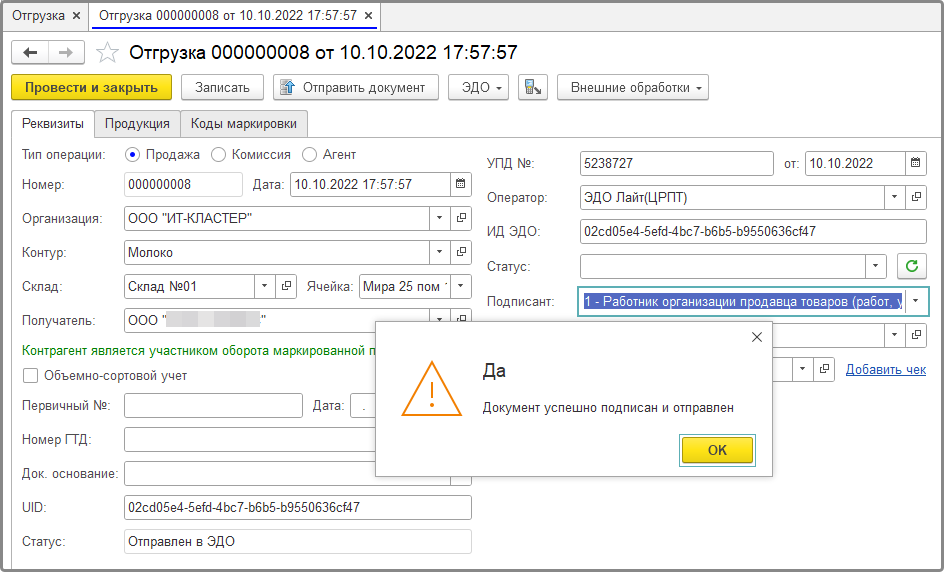Open the Оператор record icon

[x=916, y=197]
